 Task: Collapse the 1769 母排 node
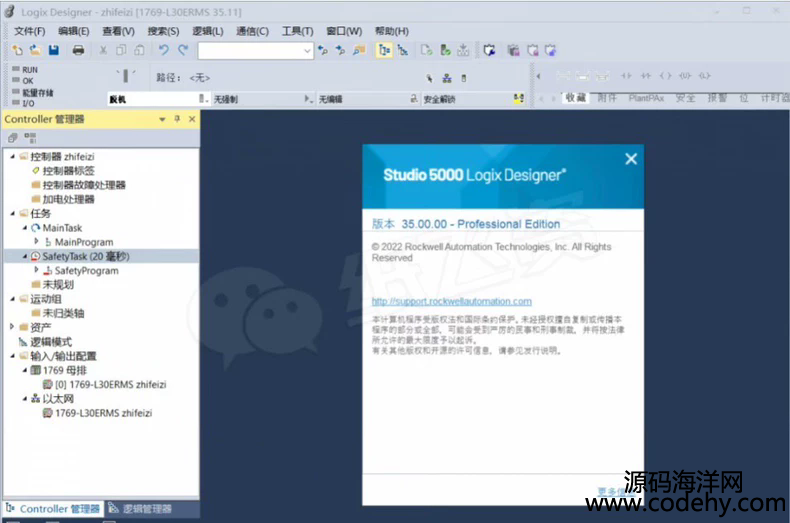coord(25,370)
